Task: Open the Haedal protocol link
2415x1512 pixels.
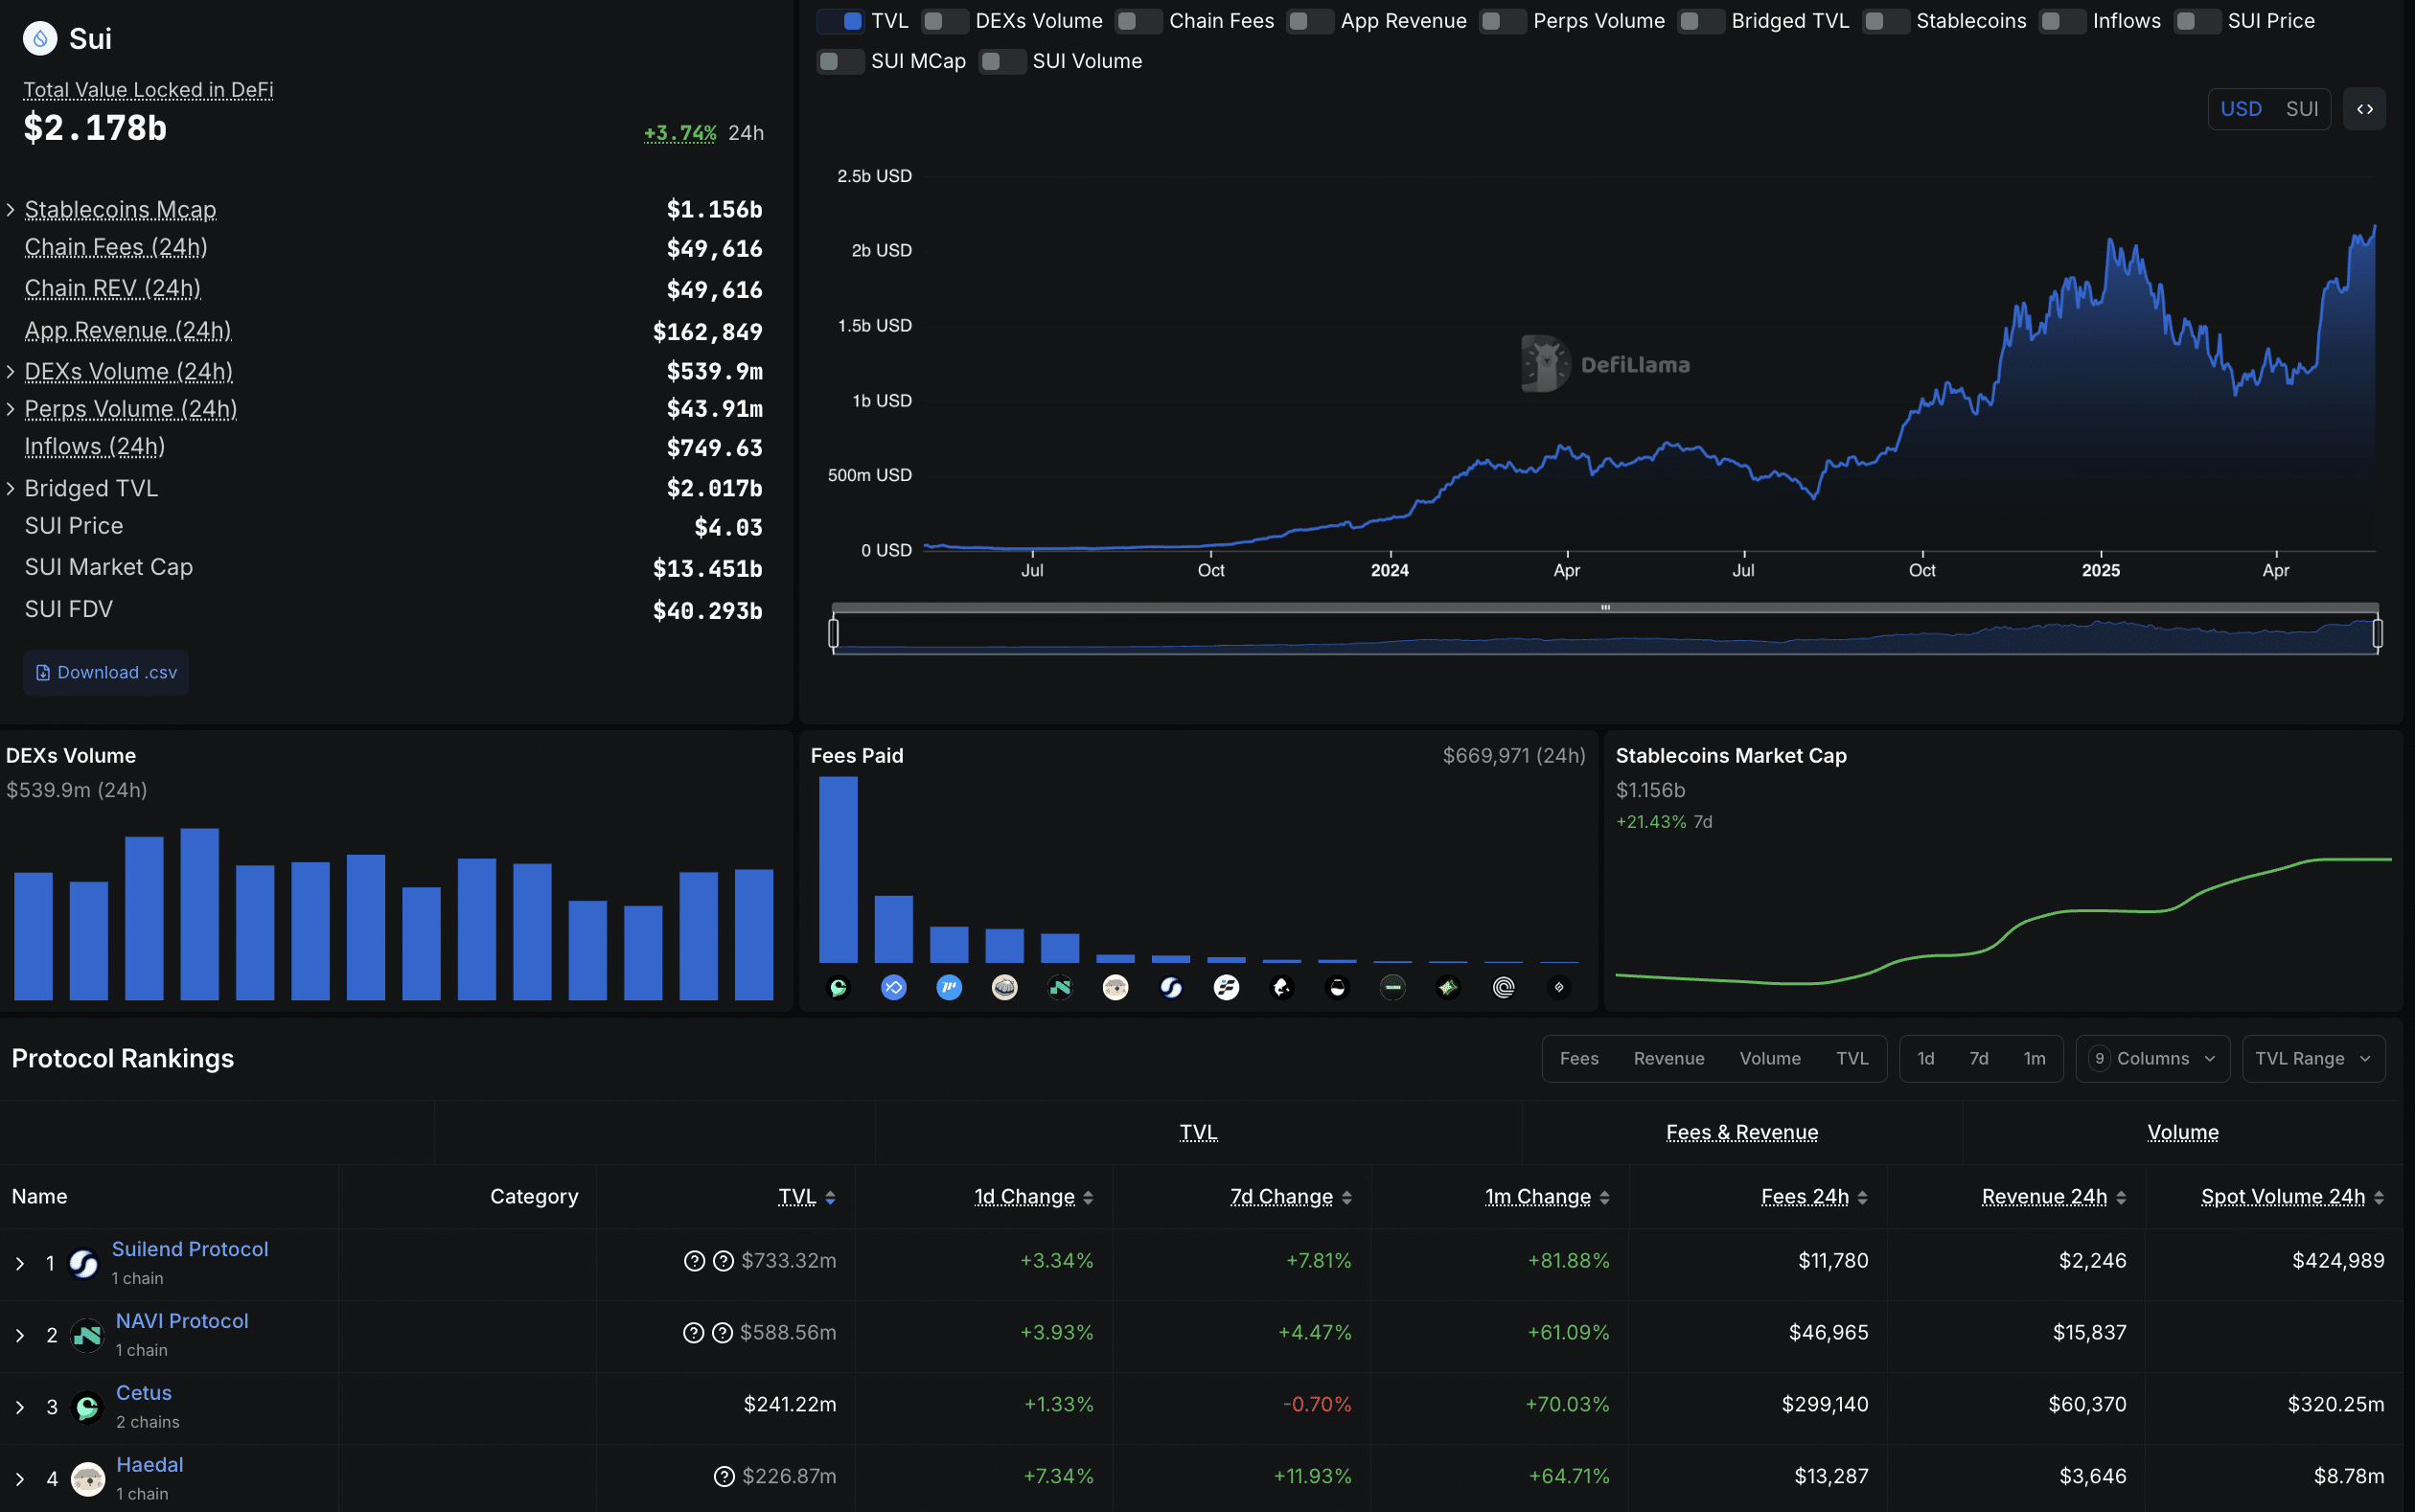Action: click(150, 1465)
